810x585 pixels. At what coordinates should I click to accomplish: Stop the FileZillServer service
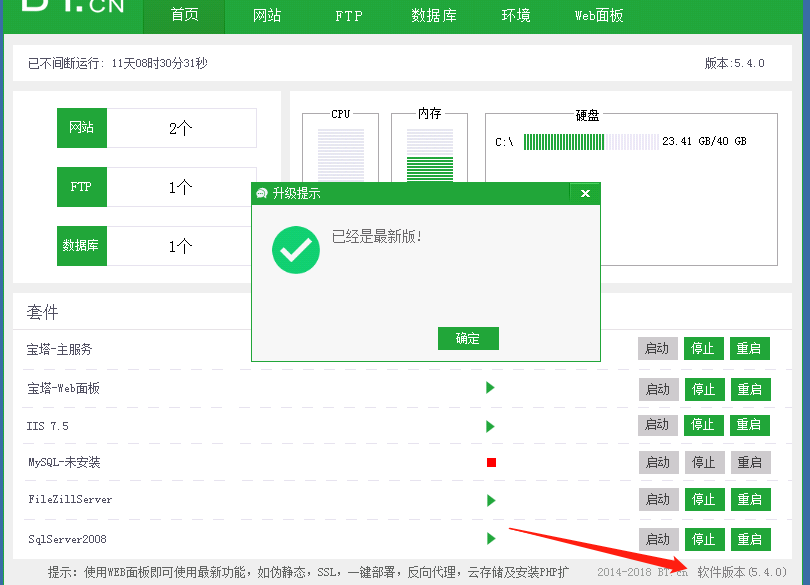point(704,499)
